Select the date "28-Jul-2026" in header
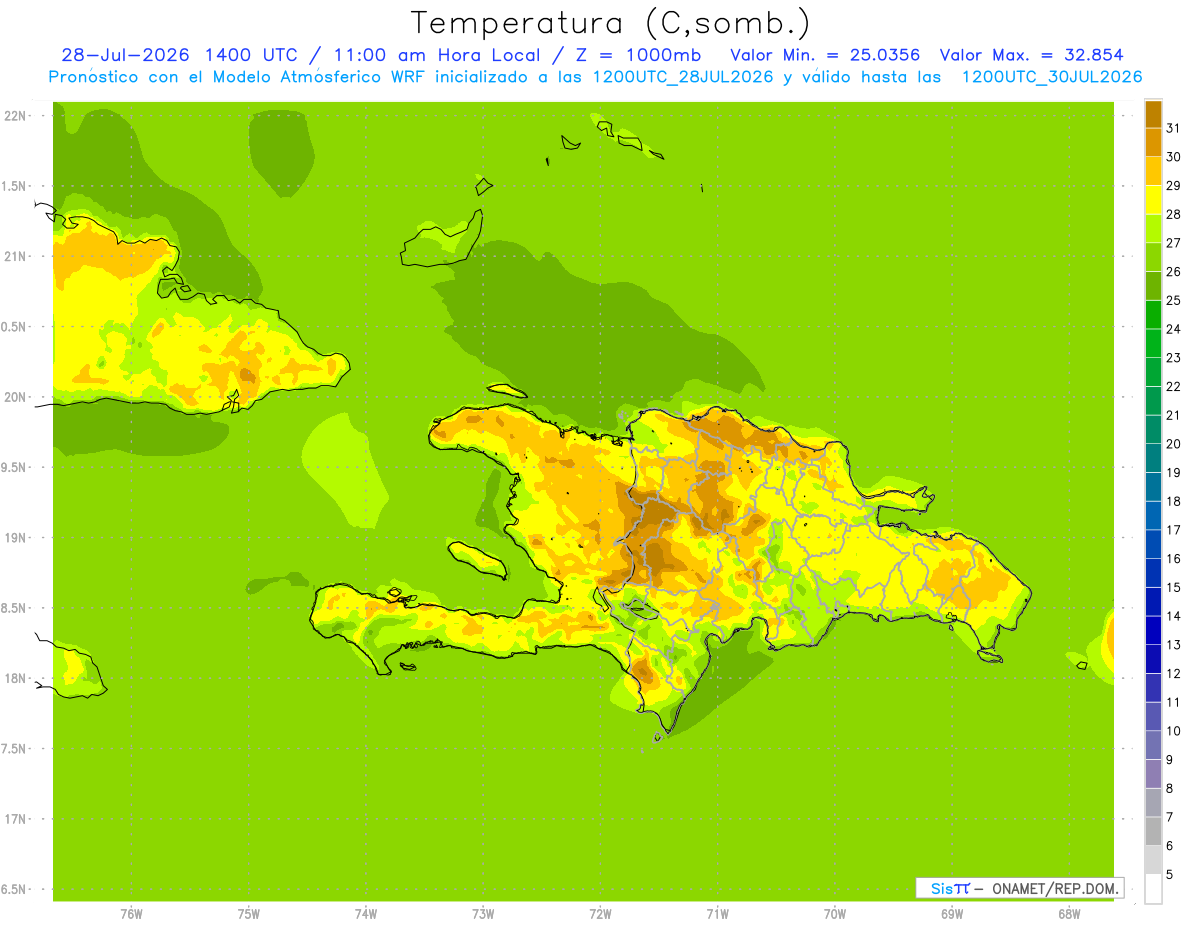The width and height of the screenshot is (1200, 927). (127, 55)
